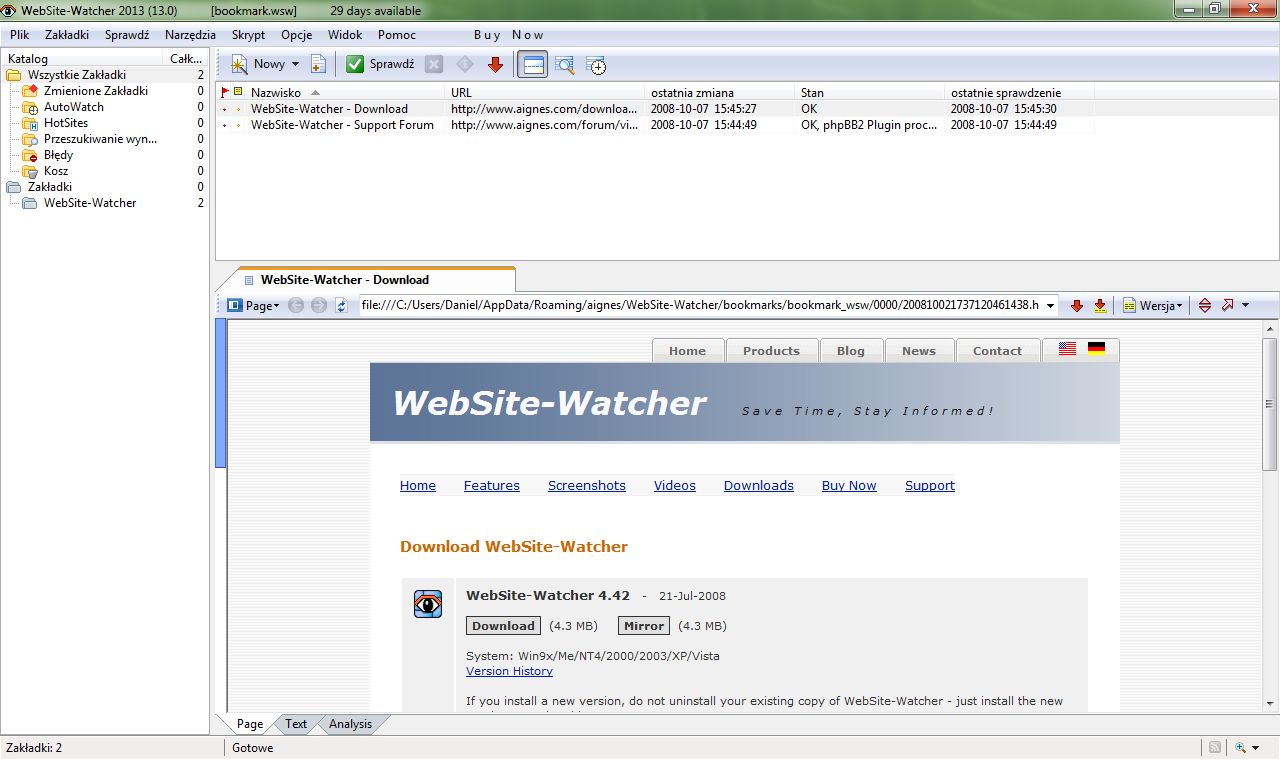This screenshot has width=1280, height=760.
Task: Click the browser refresh icon
Action: click(x=342, y=306)
